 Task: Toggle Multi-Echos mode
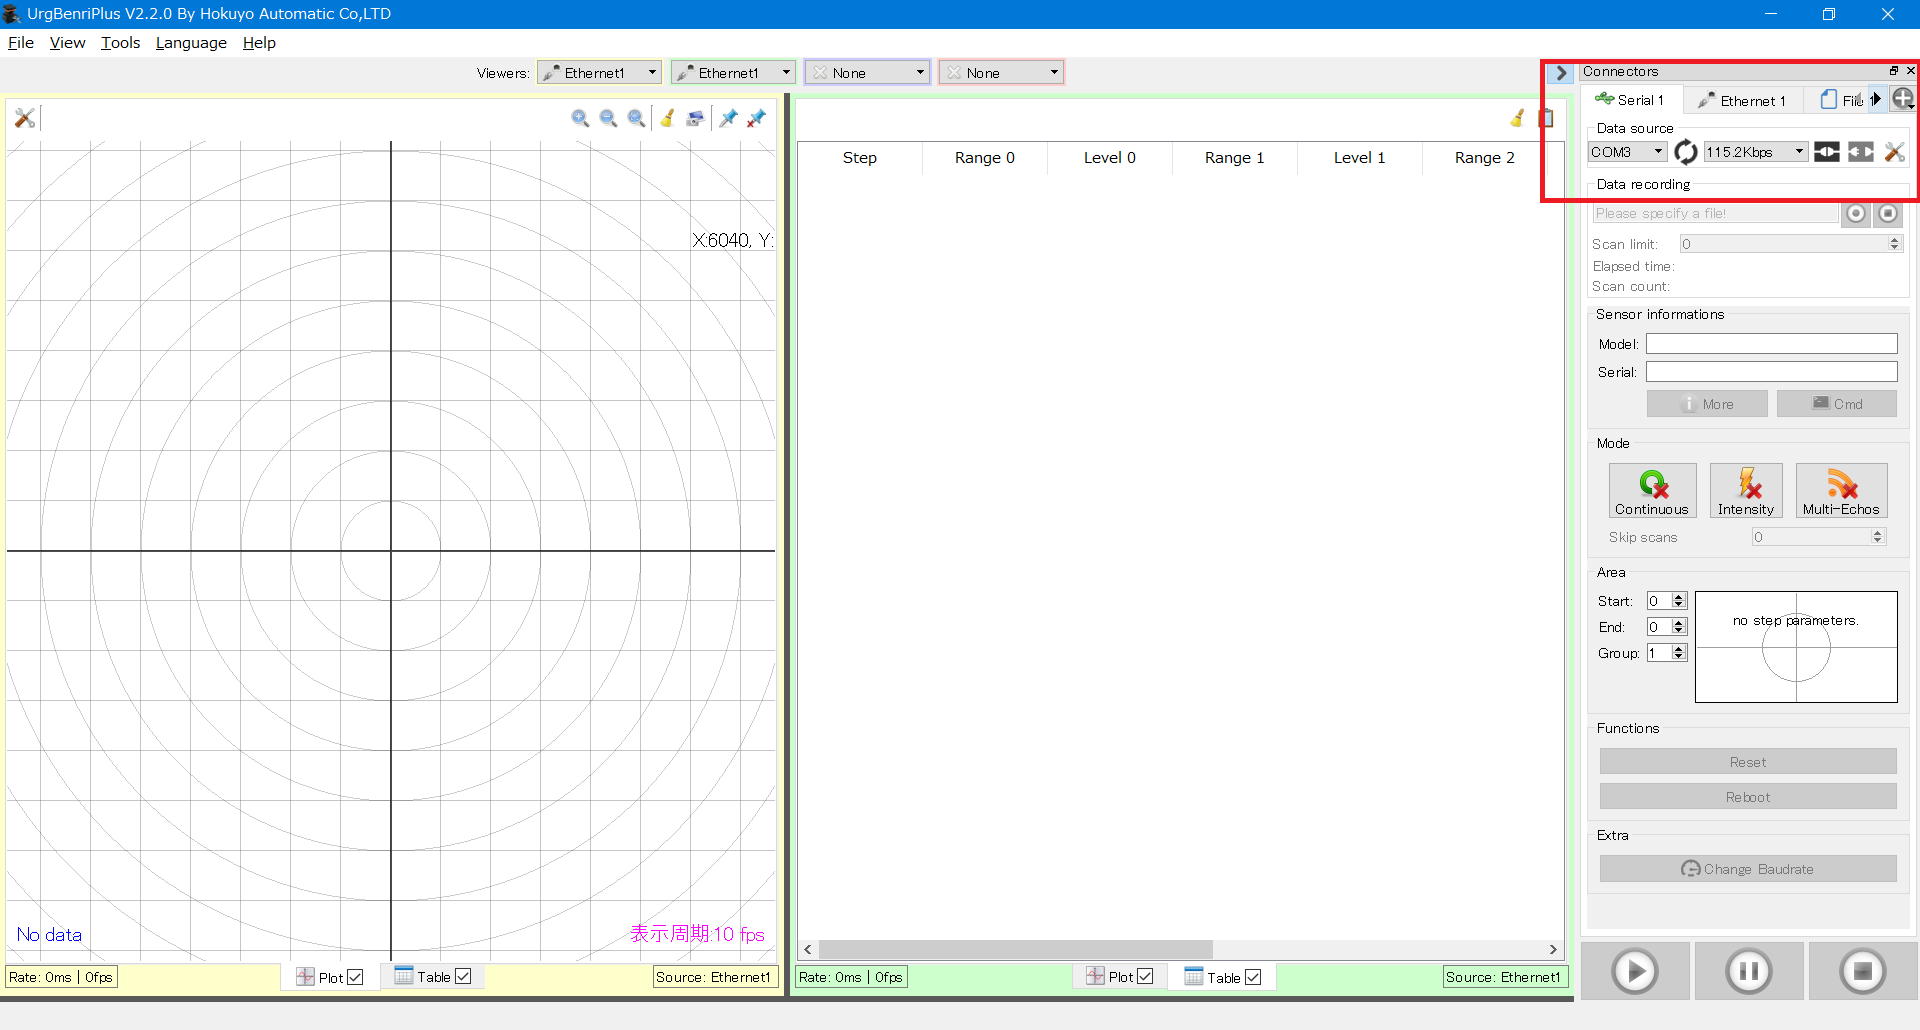pyautogui.click(x=1841, y=491)
